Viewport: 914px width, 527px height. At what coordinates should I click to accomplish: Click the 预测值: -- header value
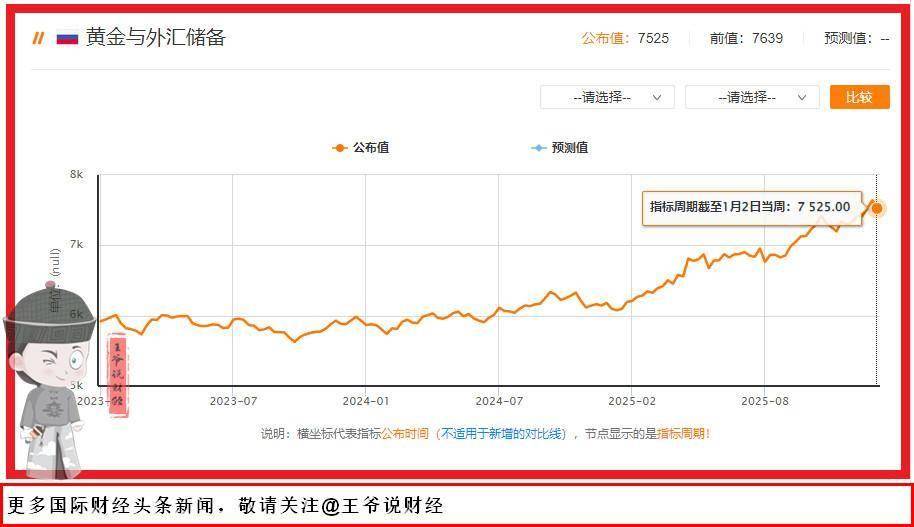(x=856, y=38)
